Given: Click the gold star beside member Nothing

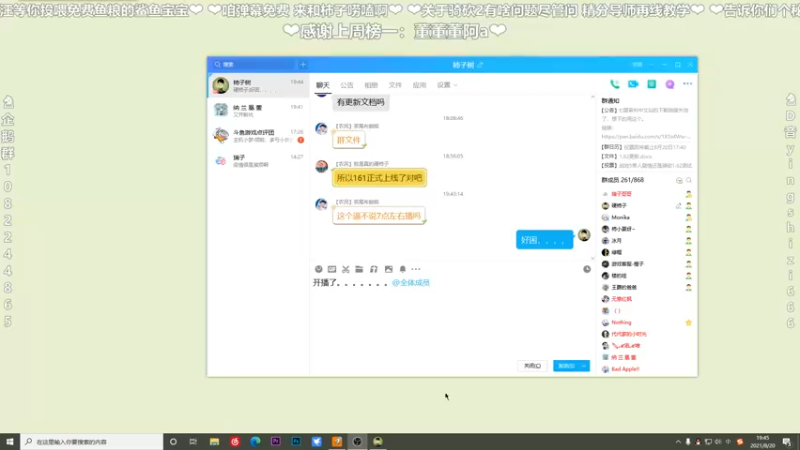Looking at the screenshot, I should [688, 322].
